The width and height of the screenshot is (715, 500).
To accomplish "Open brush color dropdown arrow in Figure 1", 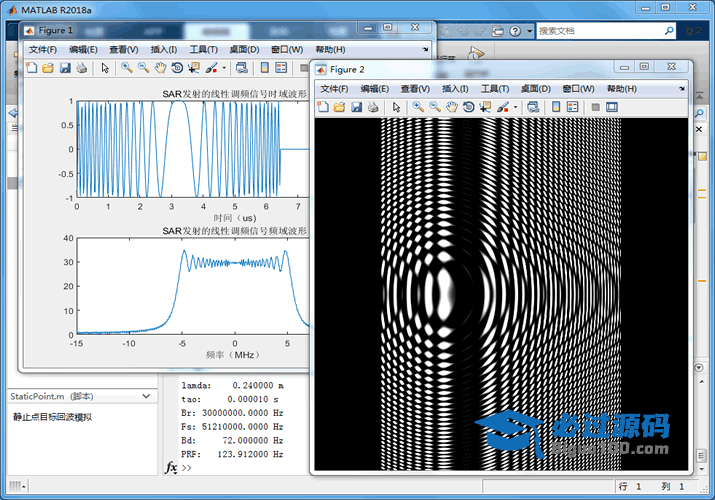I will (x=224, y=68).
